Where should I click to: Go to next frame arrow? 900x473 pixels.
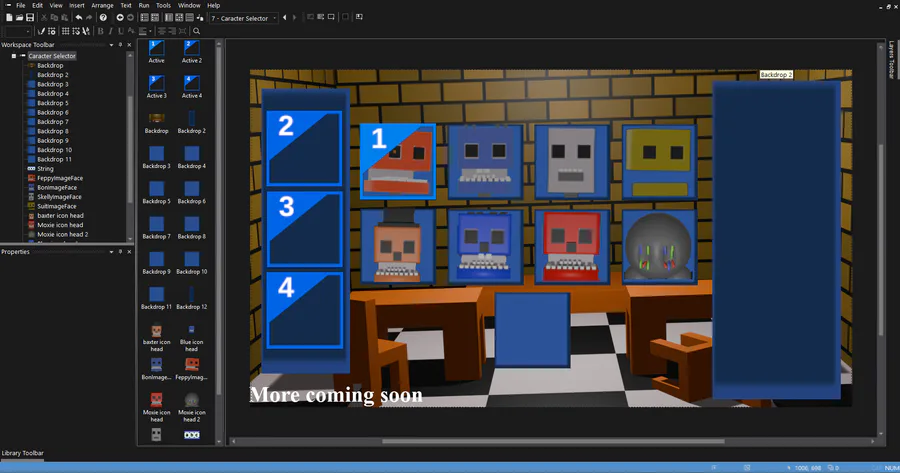click(x=294, y=18)
